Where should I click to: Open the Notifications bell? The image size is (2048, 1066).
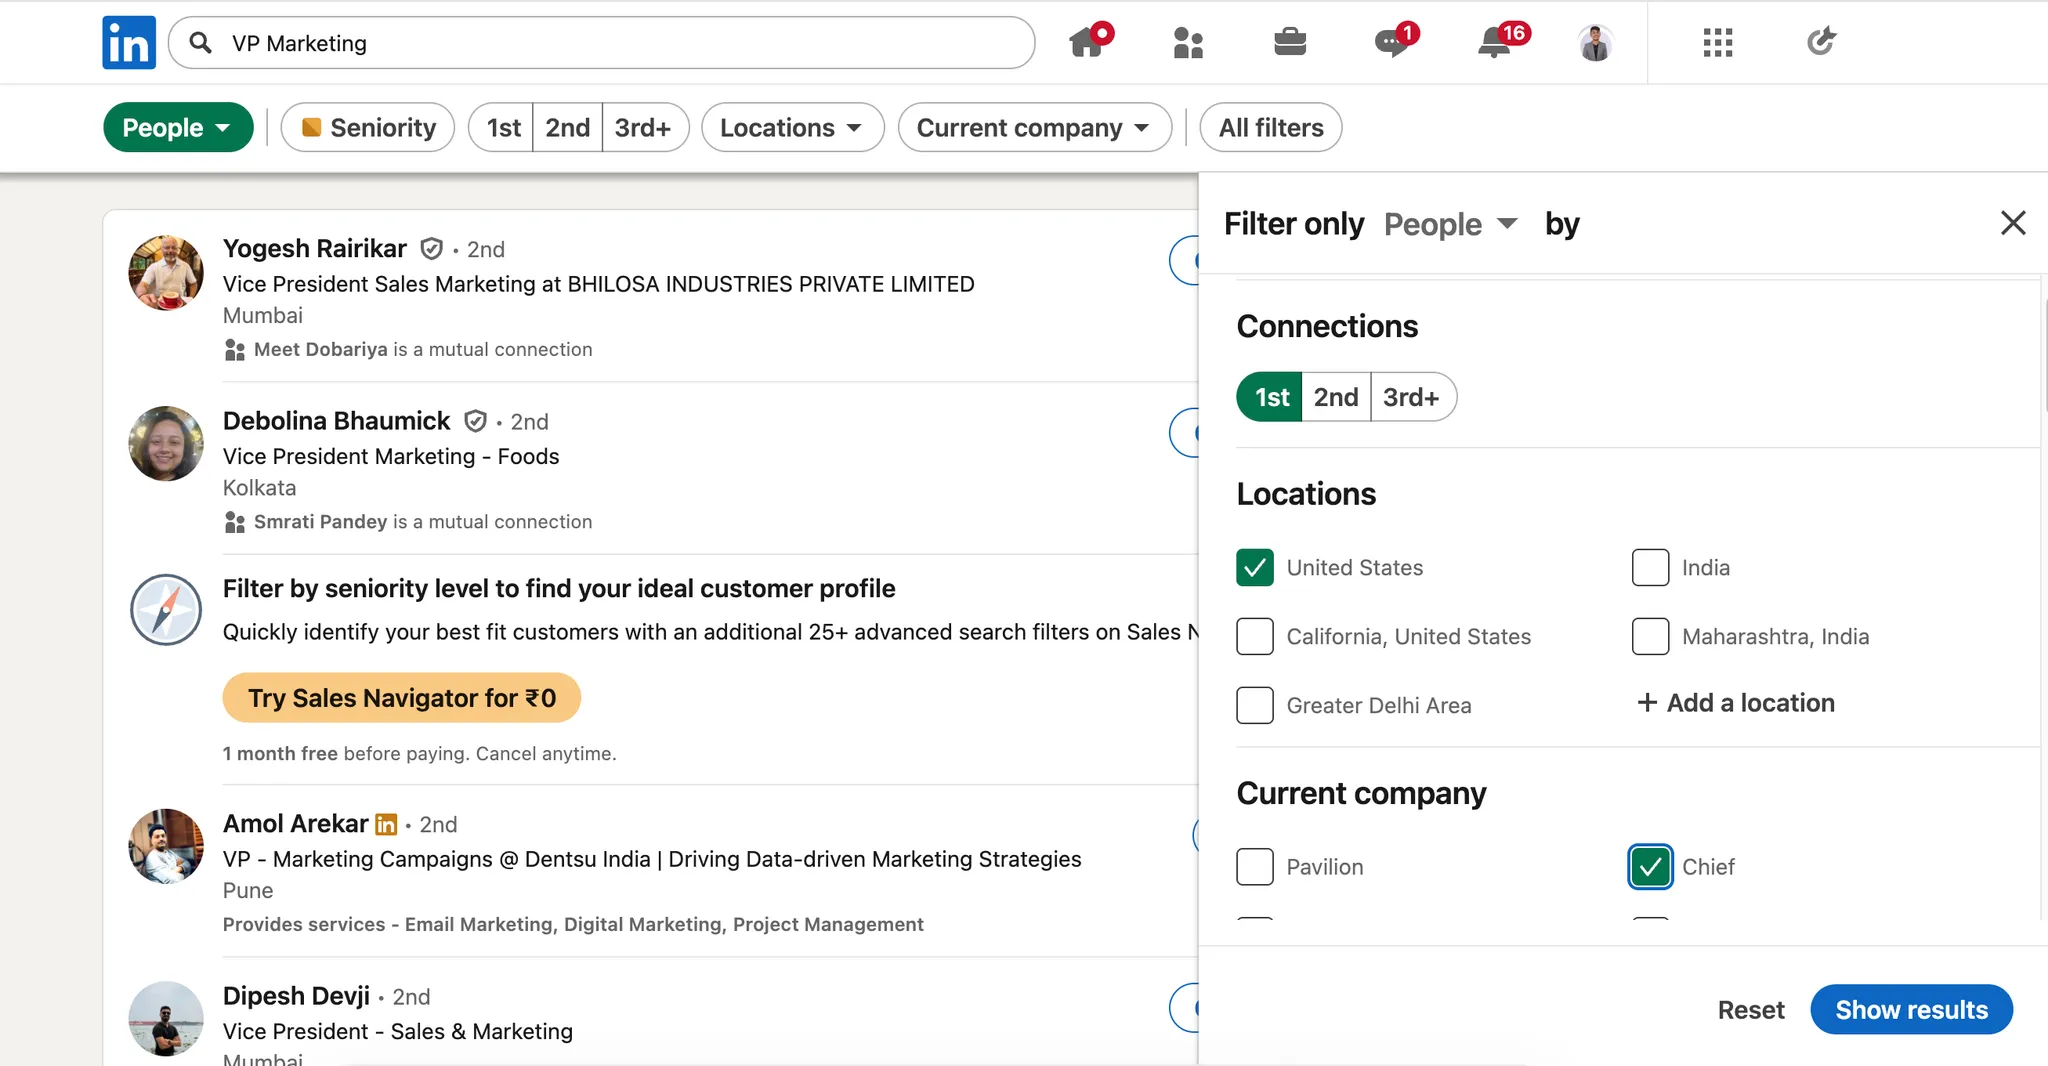coord(1494,42)
